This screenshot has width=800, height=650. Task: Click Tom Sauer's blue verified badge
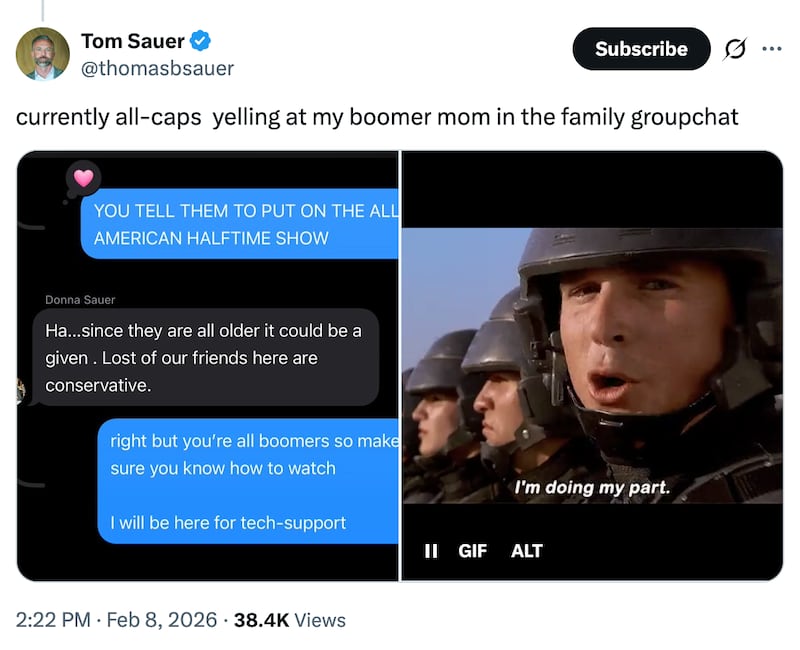(198, 42)
